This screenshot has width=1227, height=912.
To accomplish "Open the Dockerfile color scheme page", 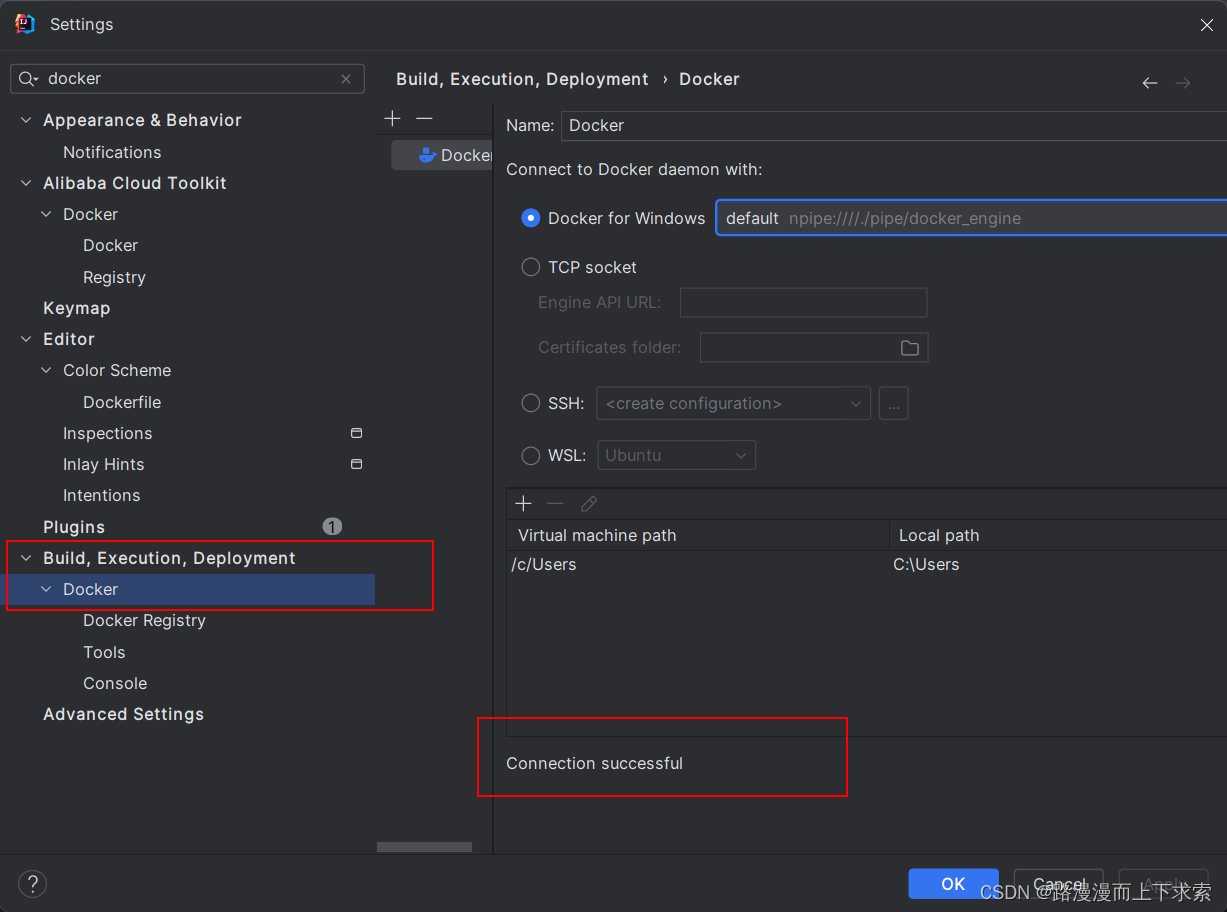I will point(122,402).
